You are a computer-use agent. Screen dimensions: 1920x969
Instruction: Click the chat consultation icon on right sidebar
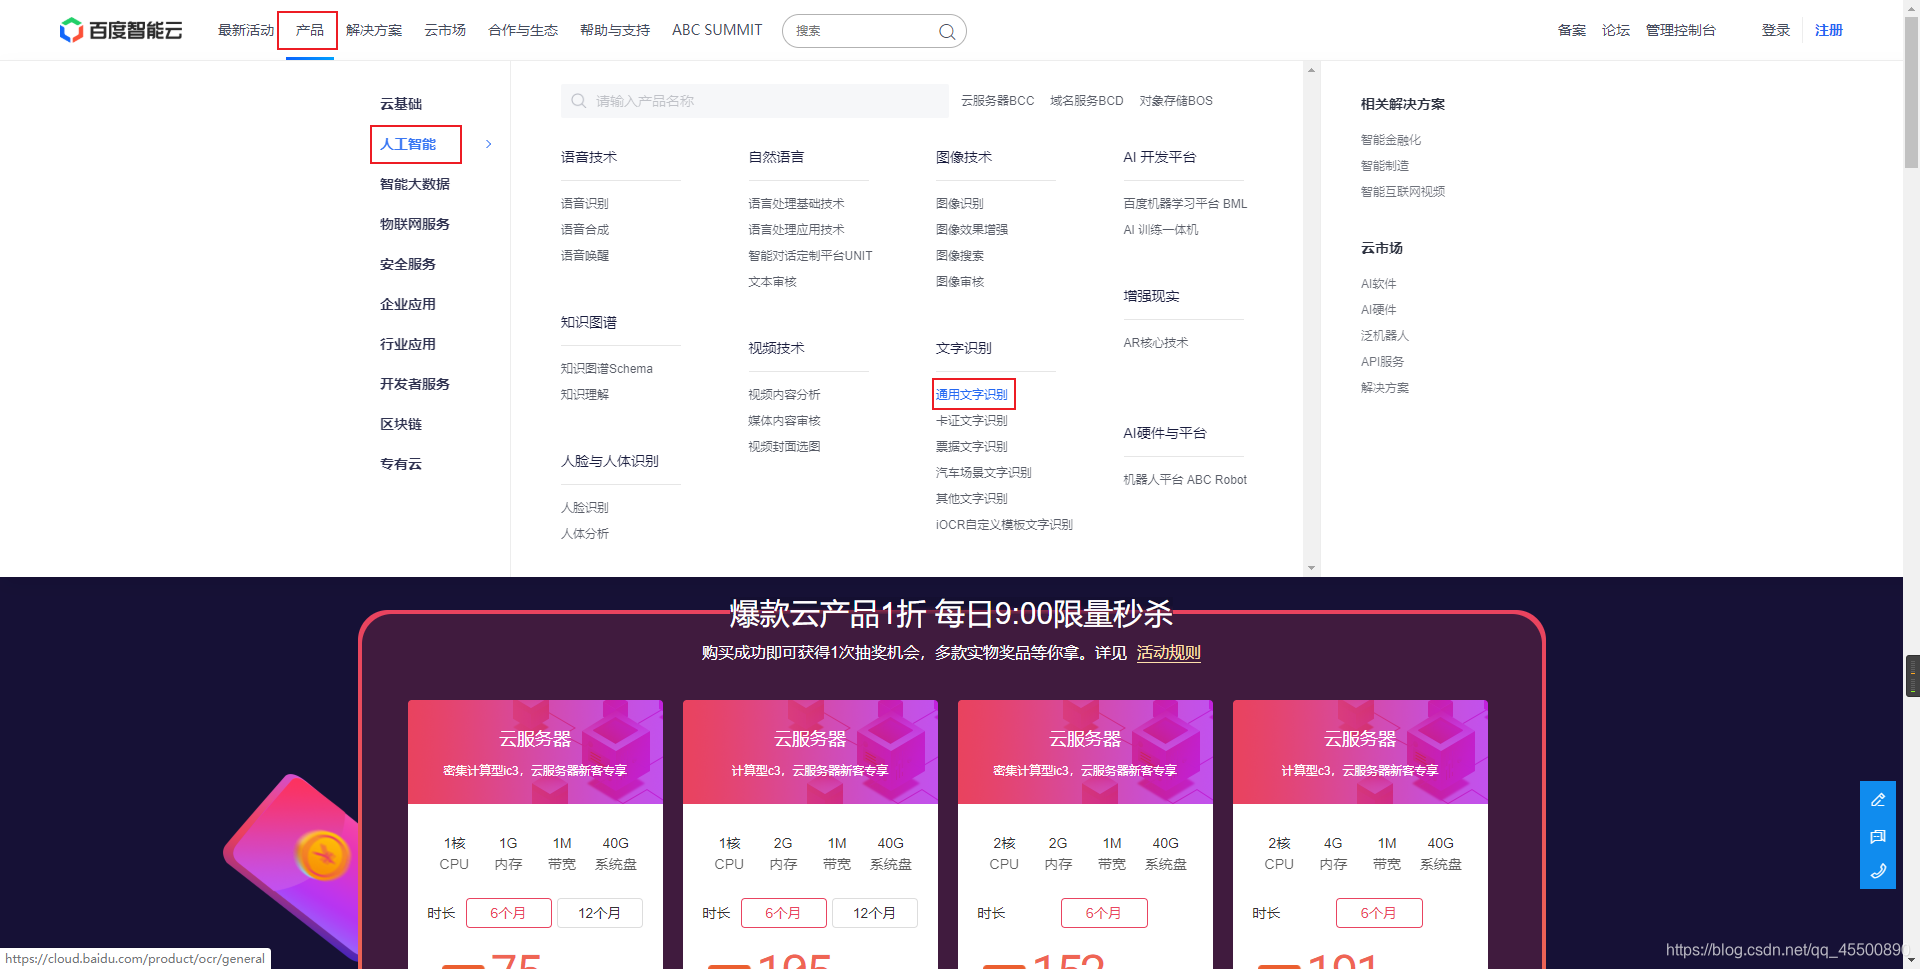pos(1878,836)
